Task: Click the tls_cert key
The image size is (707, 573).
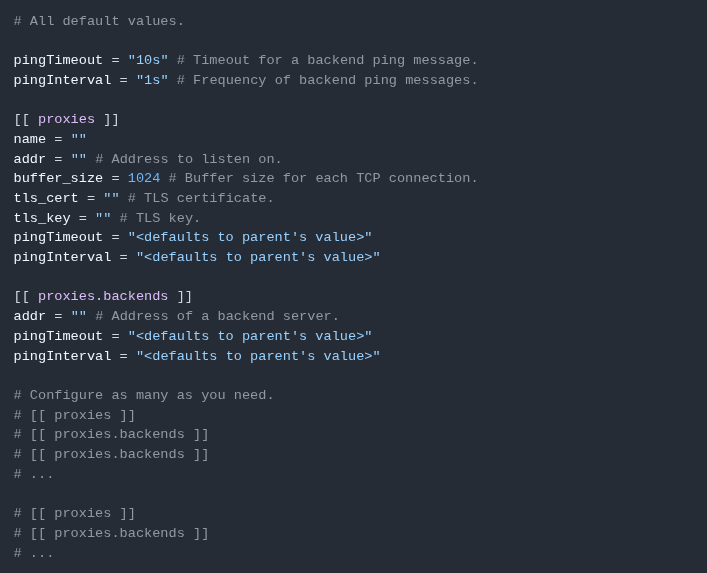Action: [46, 198]
